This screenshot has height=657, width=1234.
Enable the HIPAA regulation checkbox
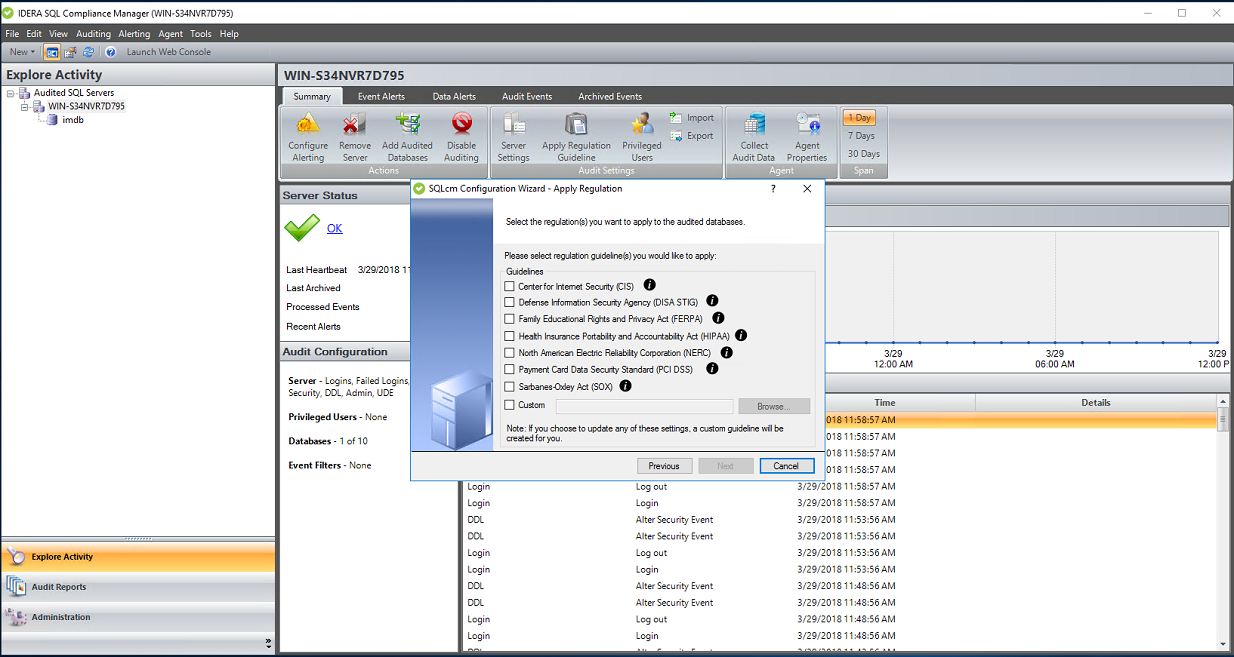510,336
